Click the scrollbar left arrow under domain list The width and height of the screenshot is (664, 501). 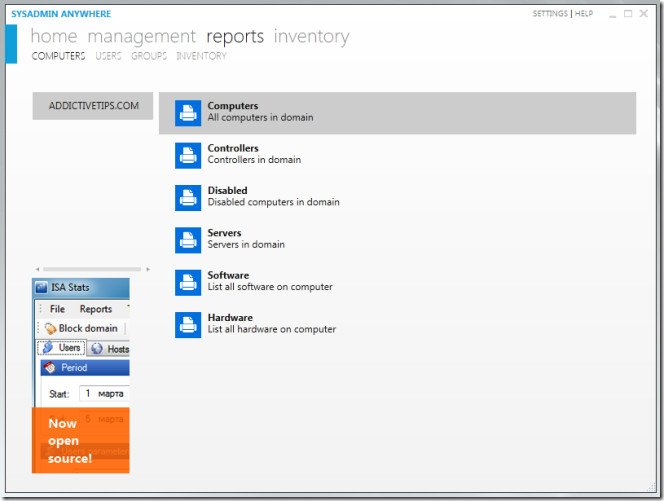pyautogui.click(x=37, y=269)
